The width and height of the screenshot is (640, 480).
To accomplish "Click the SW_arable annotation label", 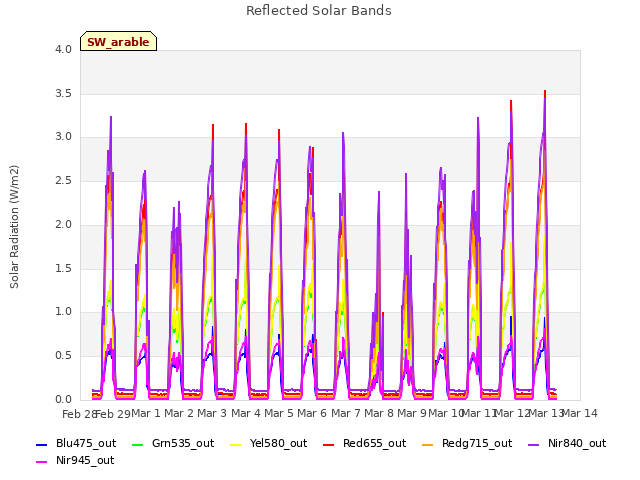I will [x=118, y=42].
